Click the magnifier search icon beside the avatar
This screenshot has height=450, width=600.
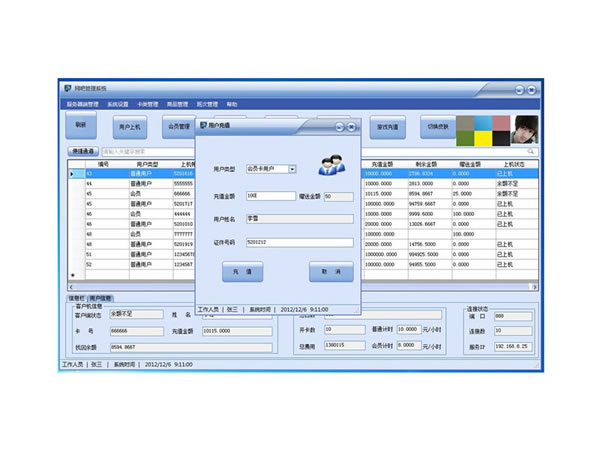[x=530, y=151]
